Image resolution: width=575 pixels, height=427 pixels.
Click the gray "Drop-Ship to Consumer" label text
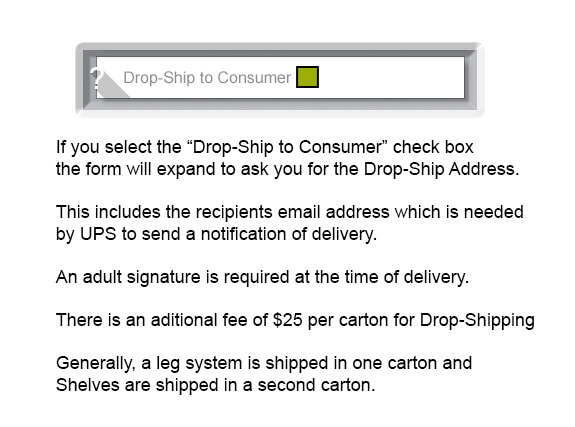pyautogui.click(x=207, y=78)
